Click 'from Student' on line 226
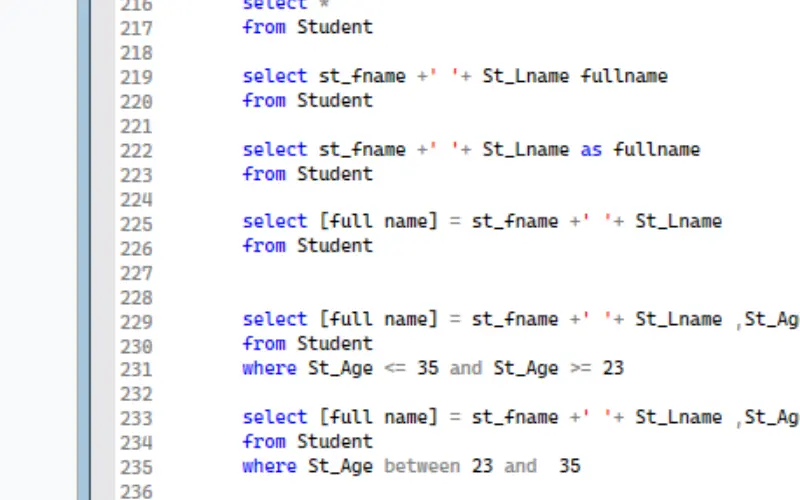 [x=308, y=245]
